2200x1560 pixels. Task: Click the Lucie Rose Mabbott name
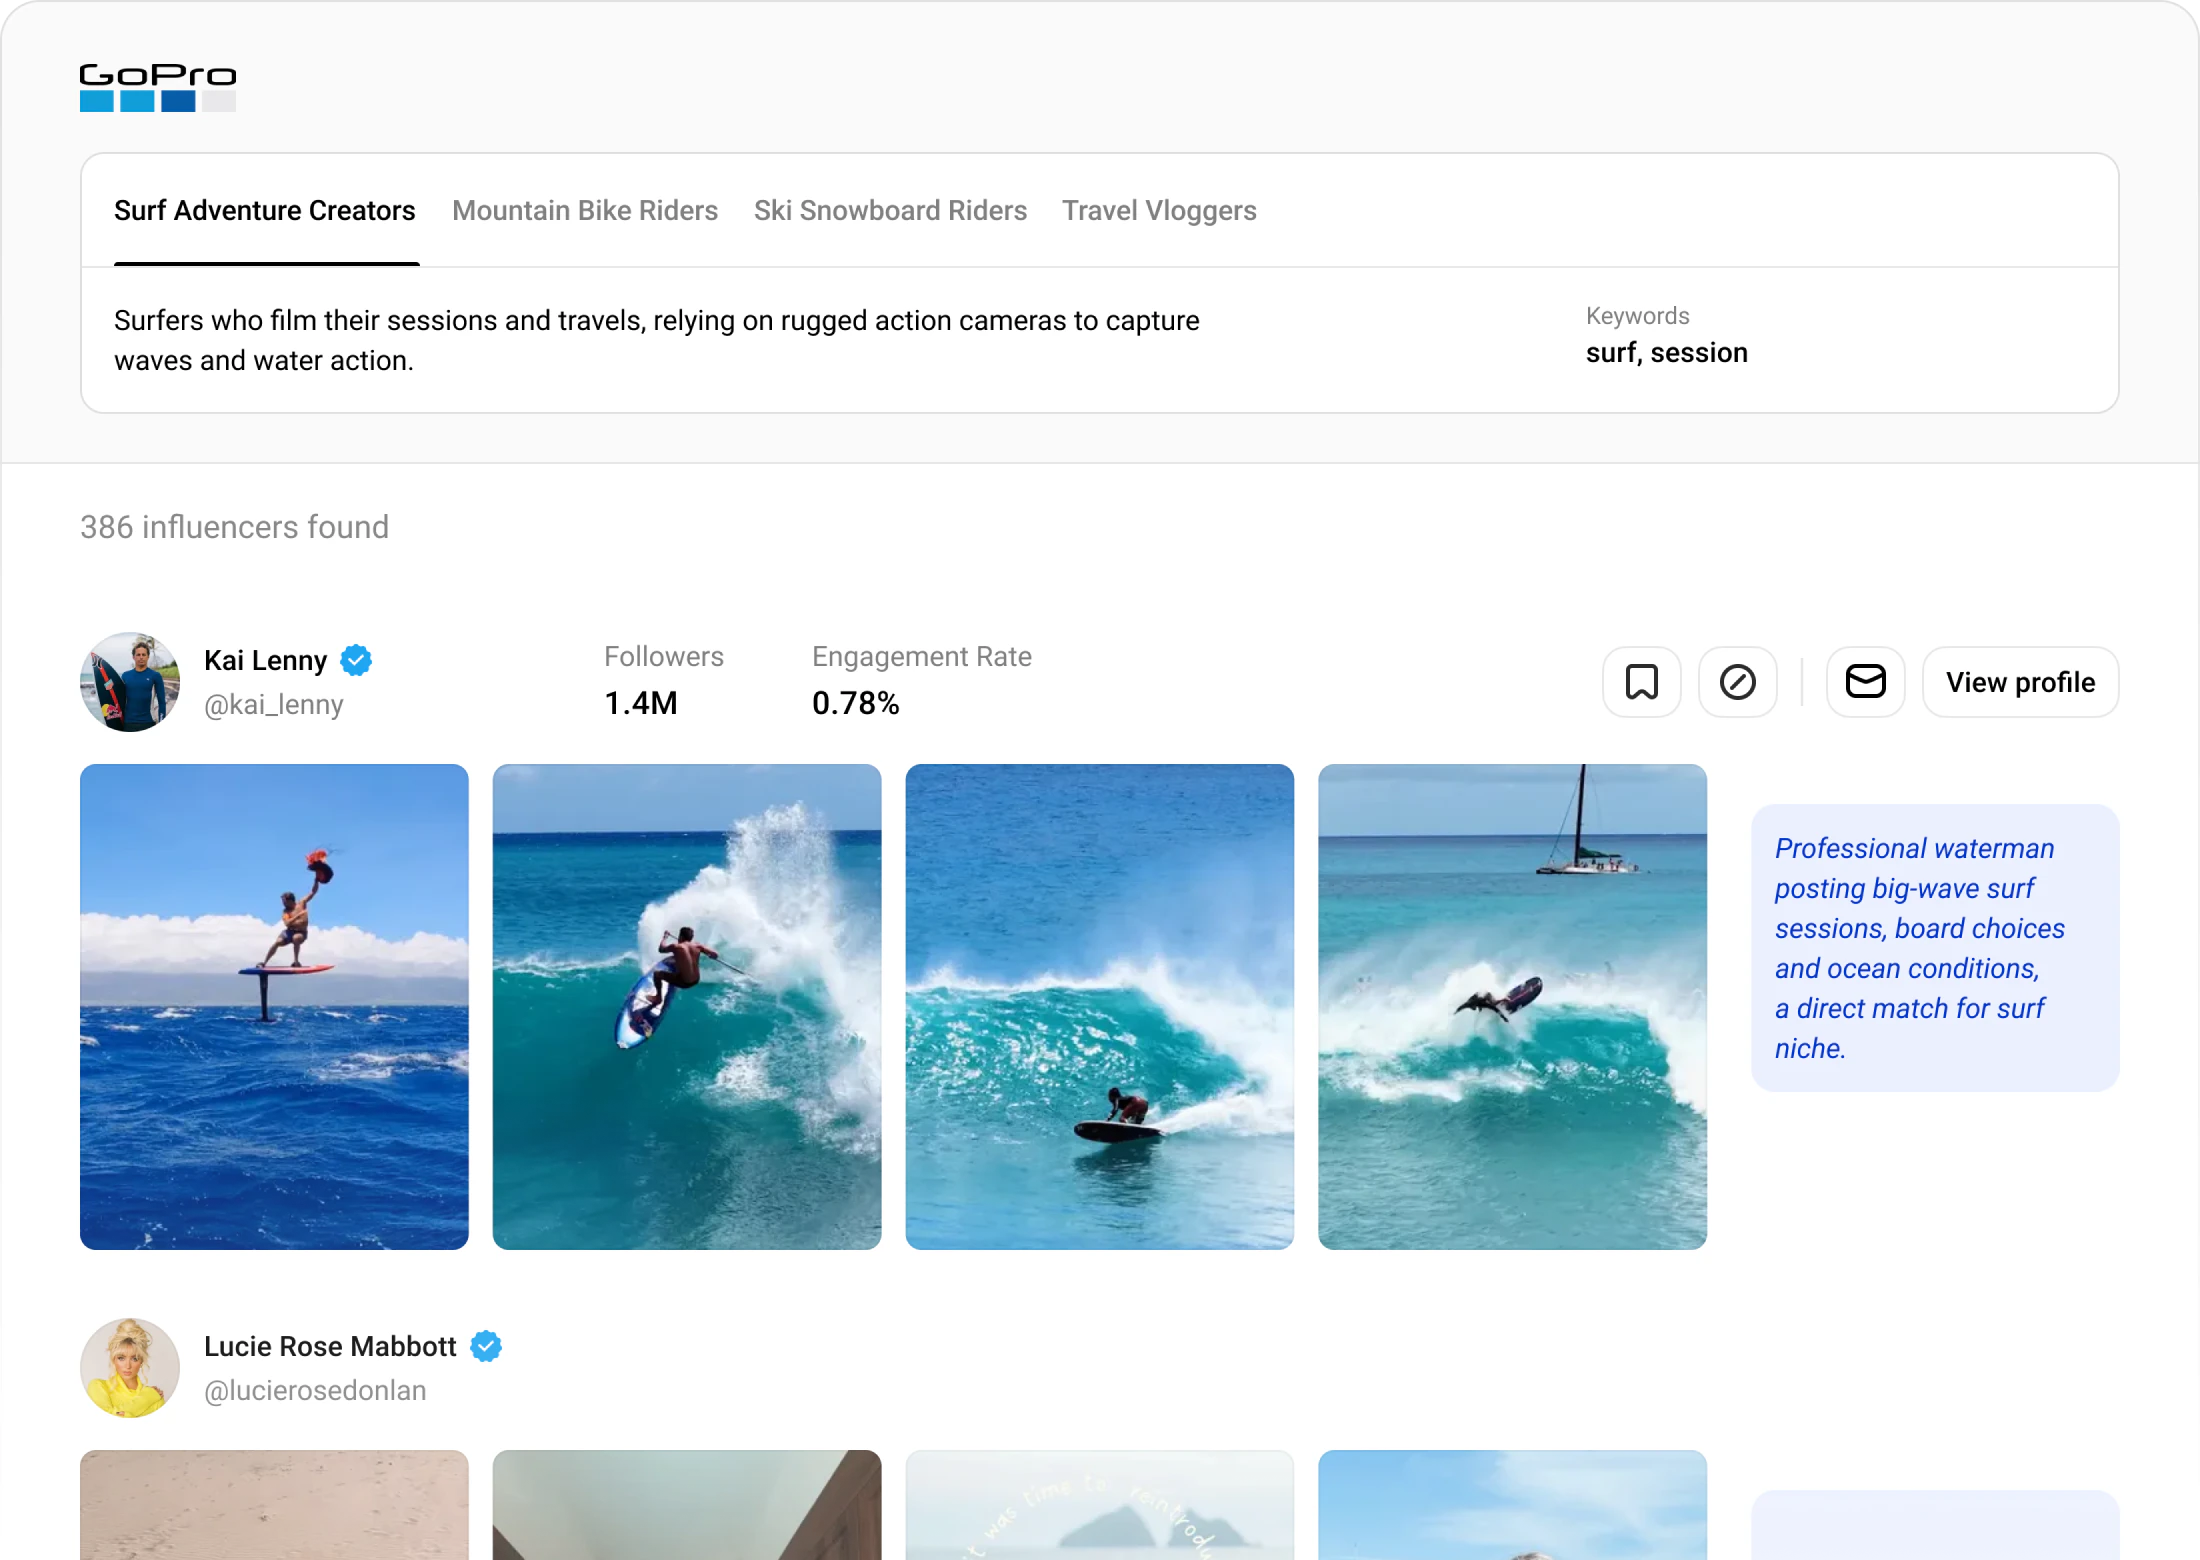tap(330, 1346)
